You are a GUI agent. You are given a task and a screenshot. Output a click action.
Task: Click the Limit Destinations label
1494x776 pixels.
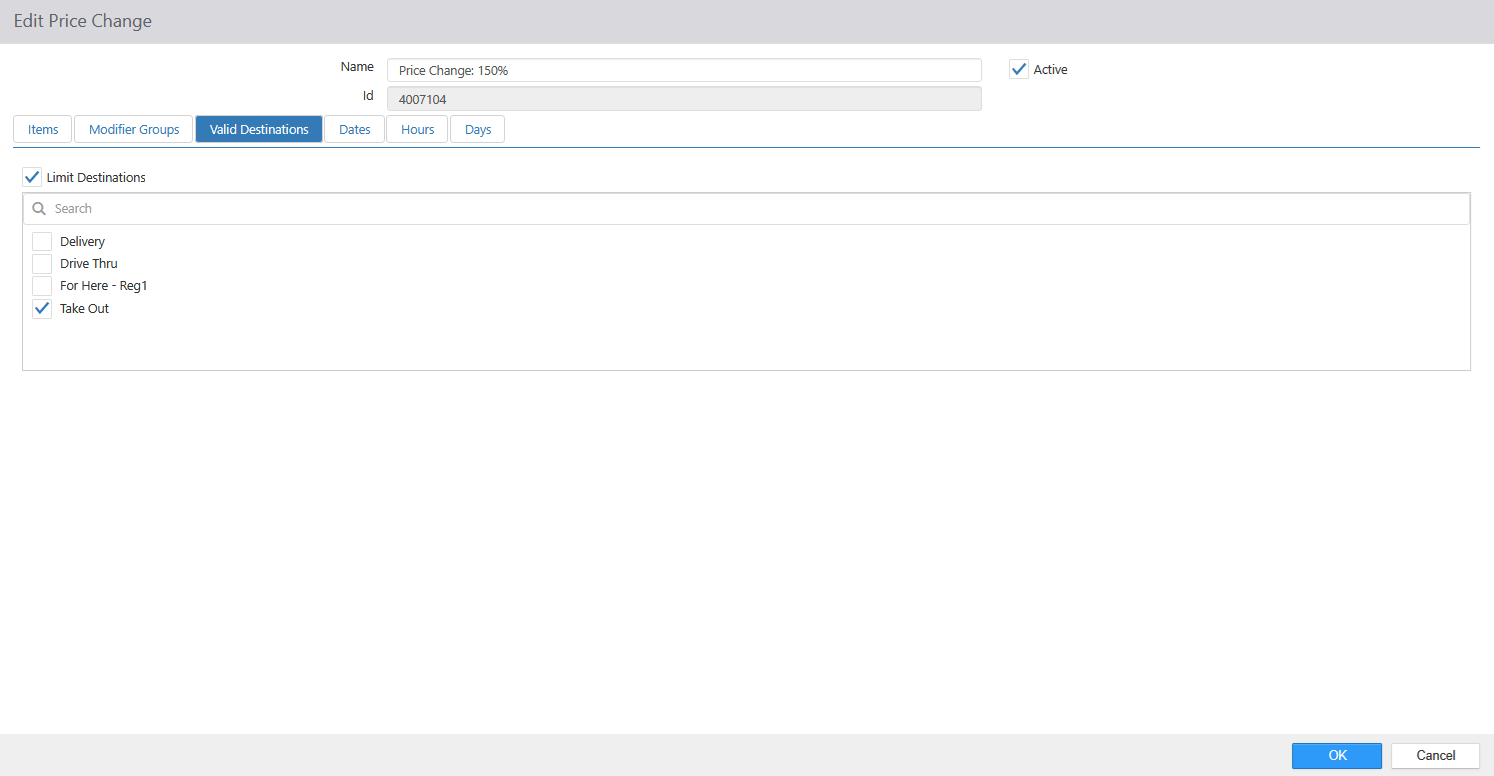[96, 178]
